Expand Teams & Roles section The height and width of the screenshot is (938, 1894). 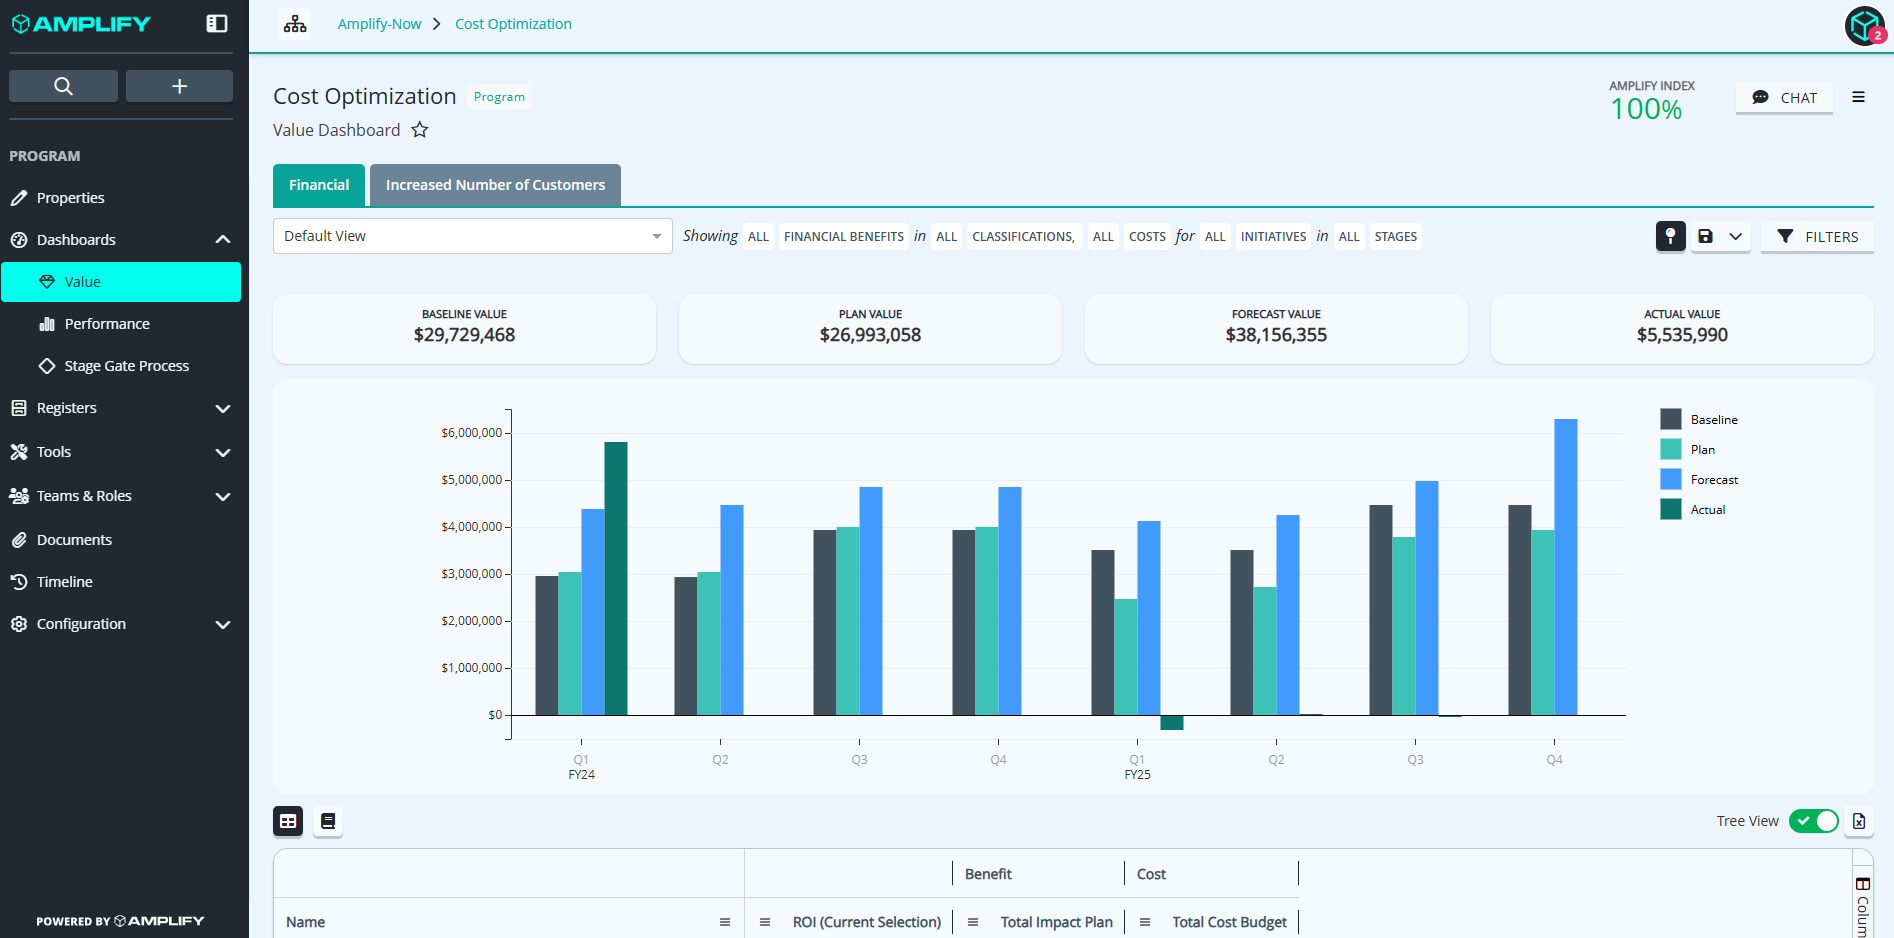tap(223, 496)
